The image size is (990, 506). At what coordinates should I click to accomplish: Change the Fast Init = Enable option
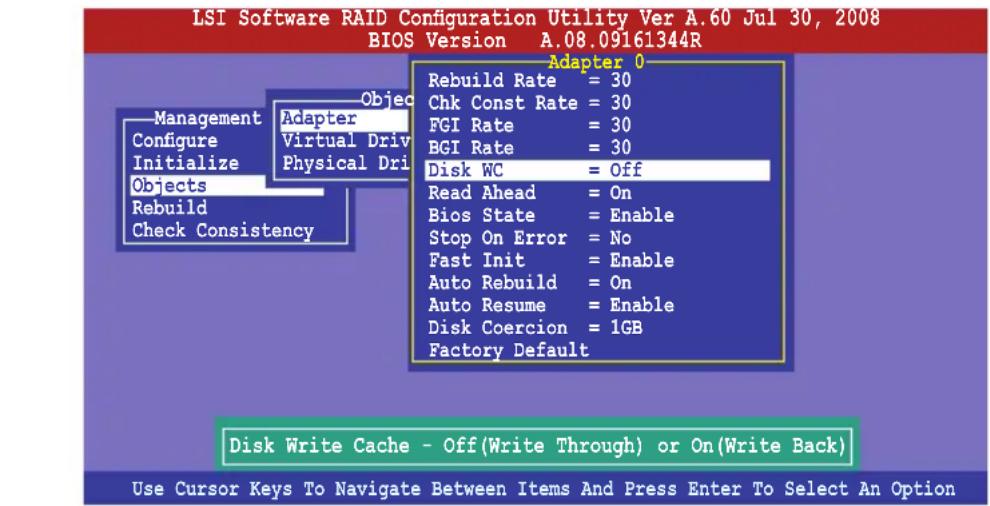[x=551, y=260]
